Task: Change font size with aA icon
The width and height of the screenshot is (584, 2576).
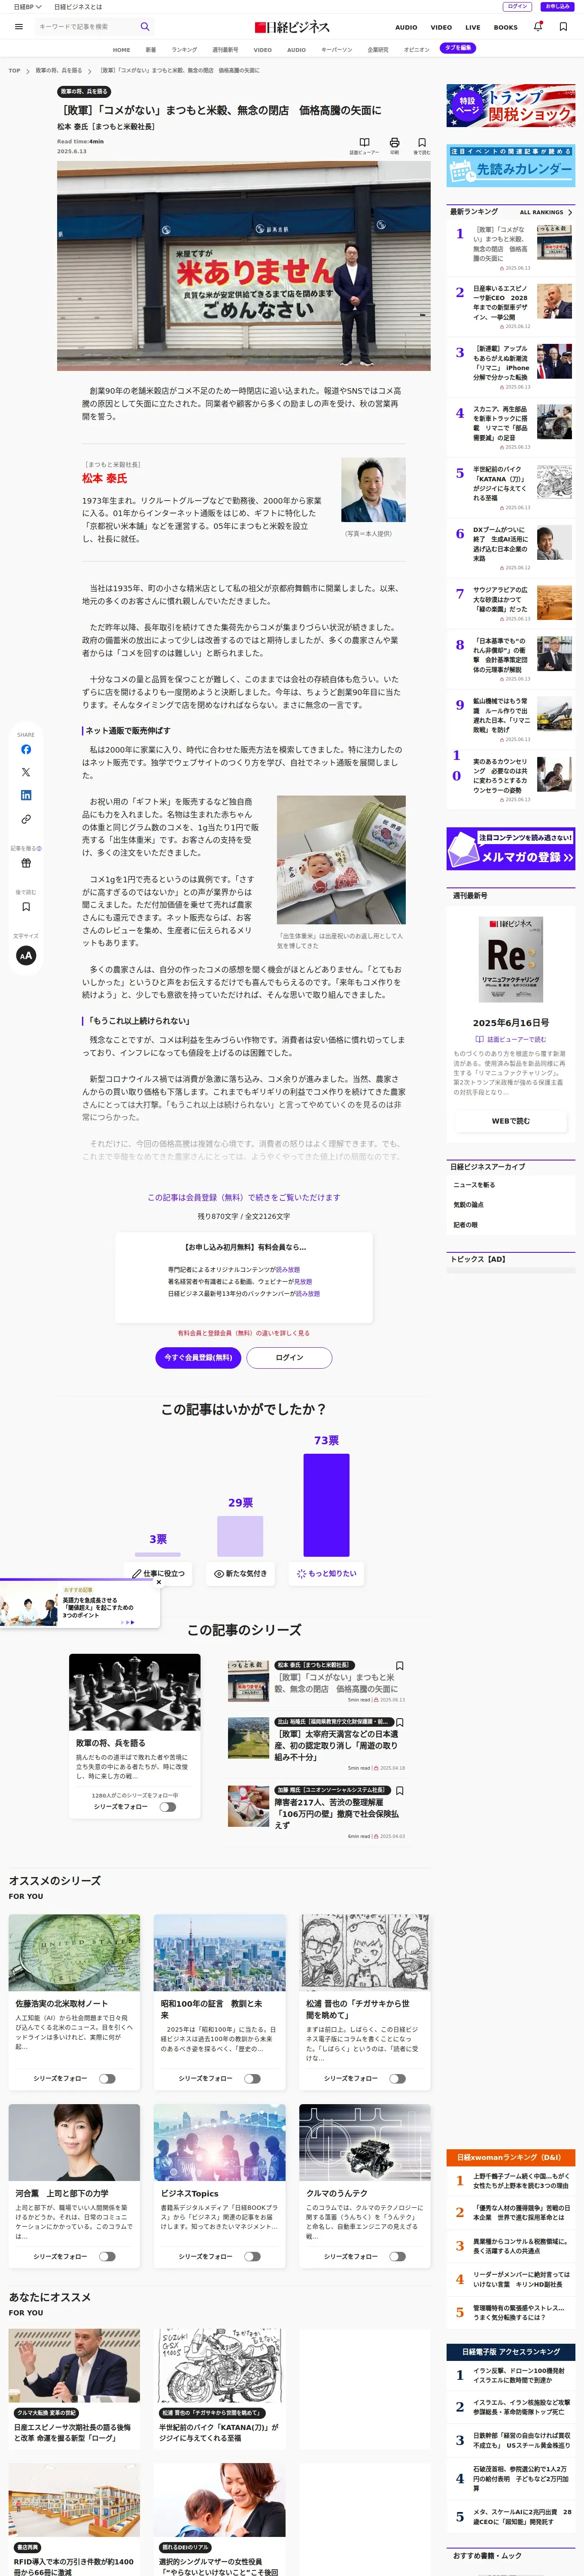Action: (26, 955)
